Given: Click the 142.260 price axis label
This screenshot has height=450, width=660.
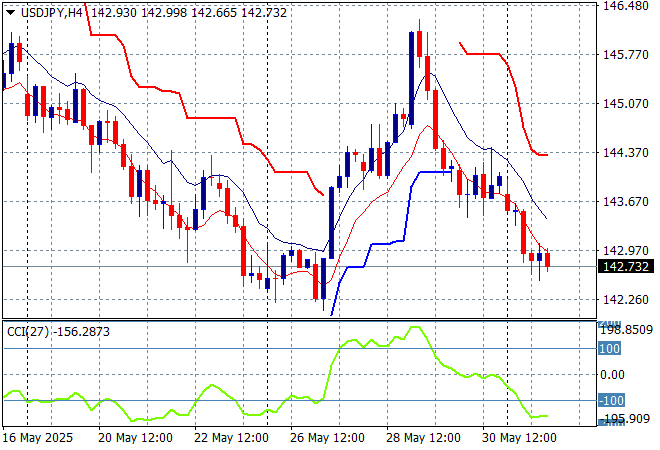Looking at the screenshot, I should pos(627,300).
